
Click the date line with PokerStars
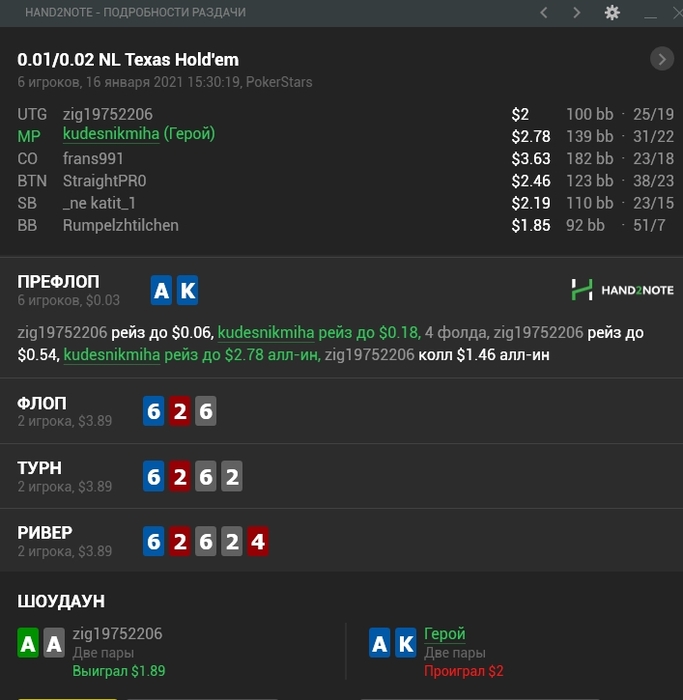click(165, 82)
